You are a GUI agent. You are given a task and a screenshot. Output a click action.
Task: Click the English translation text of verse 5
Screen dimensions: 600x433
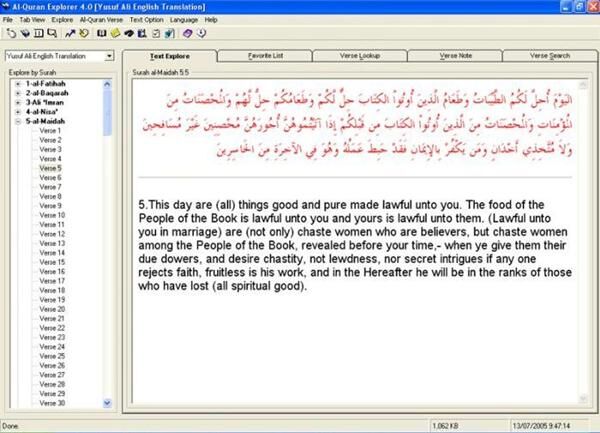(x=355, y=246)
